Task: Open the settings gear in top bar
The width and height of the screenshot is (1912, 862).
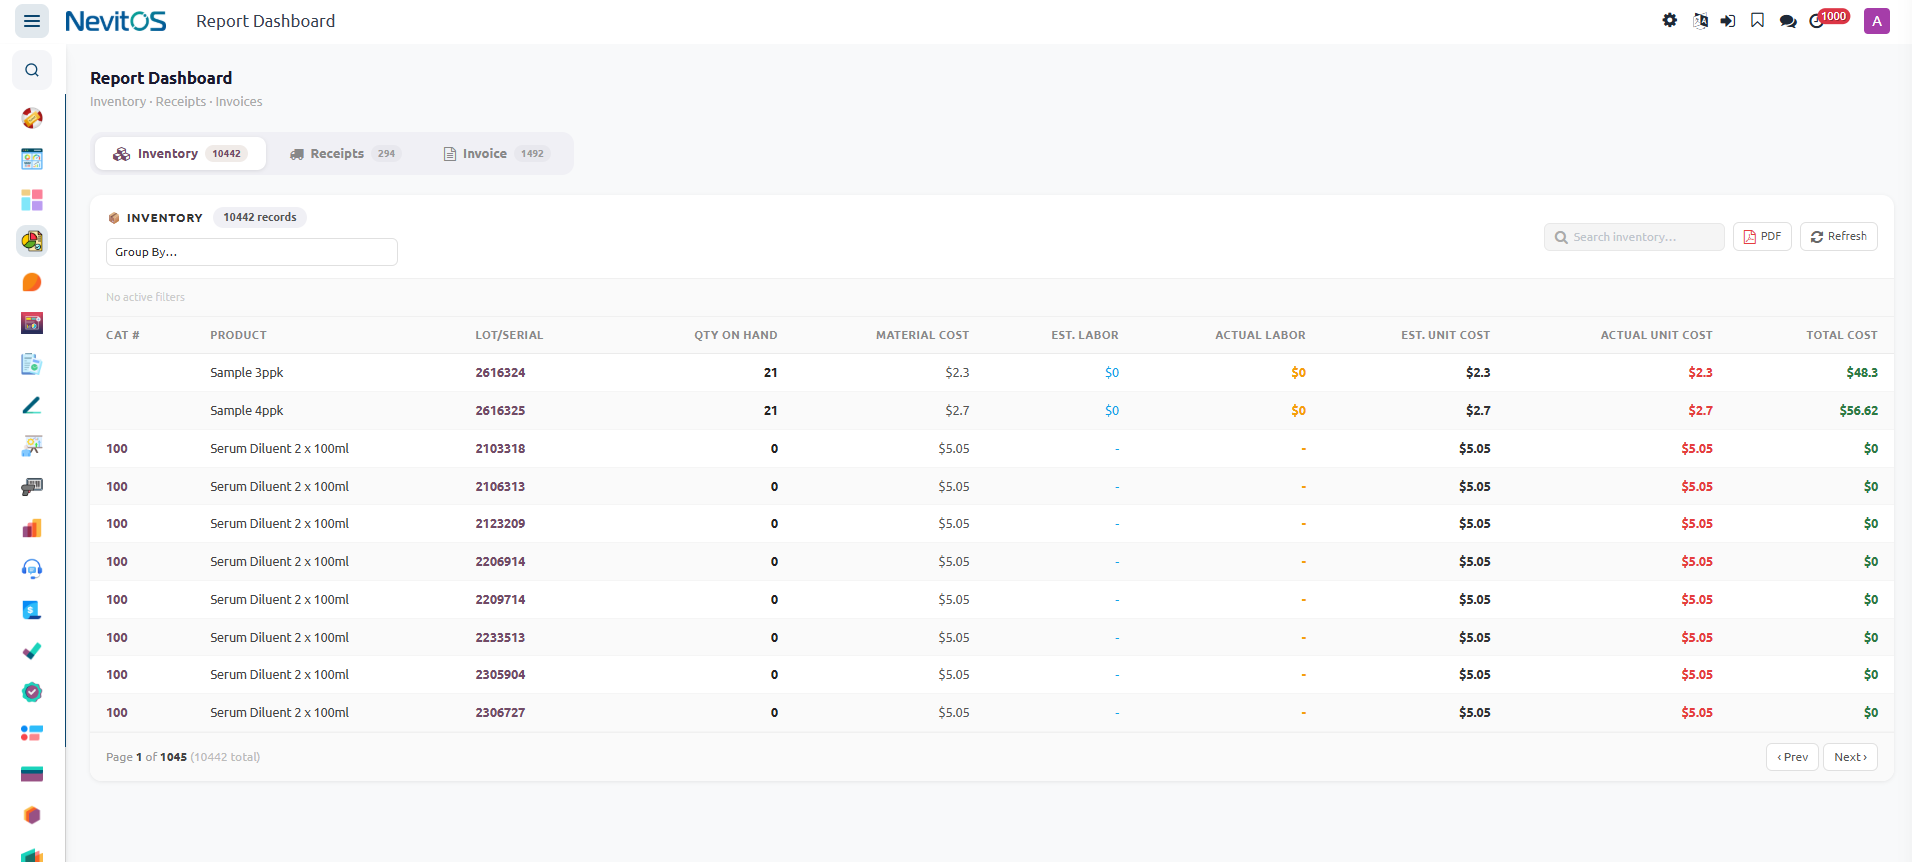Action: coord(1670,21)
